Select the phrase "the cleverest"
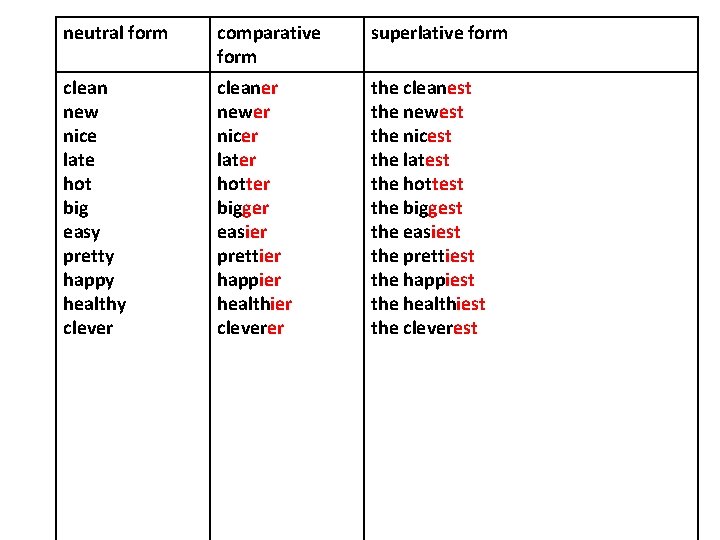The image size is (720, 540). pyautogui.click(x=424, y=328)
